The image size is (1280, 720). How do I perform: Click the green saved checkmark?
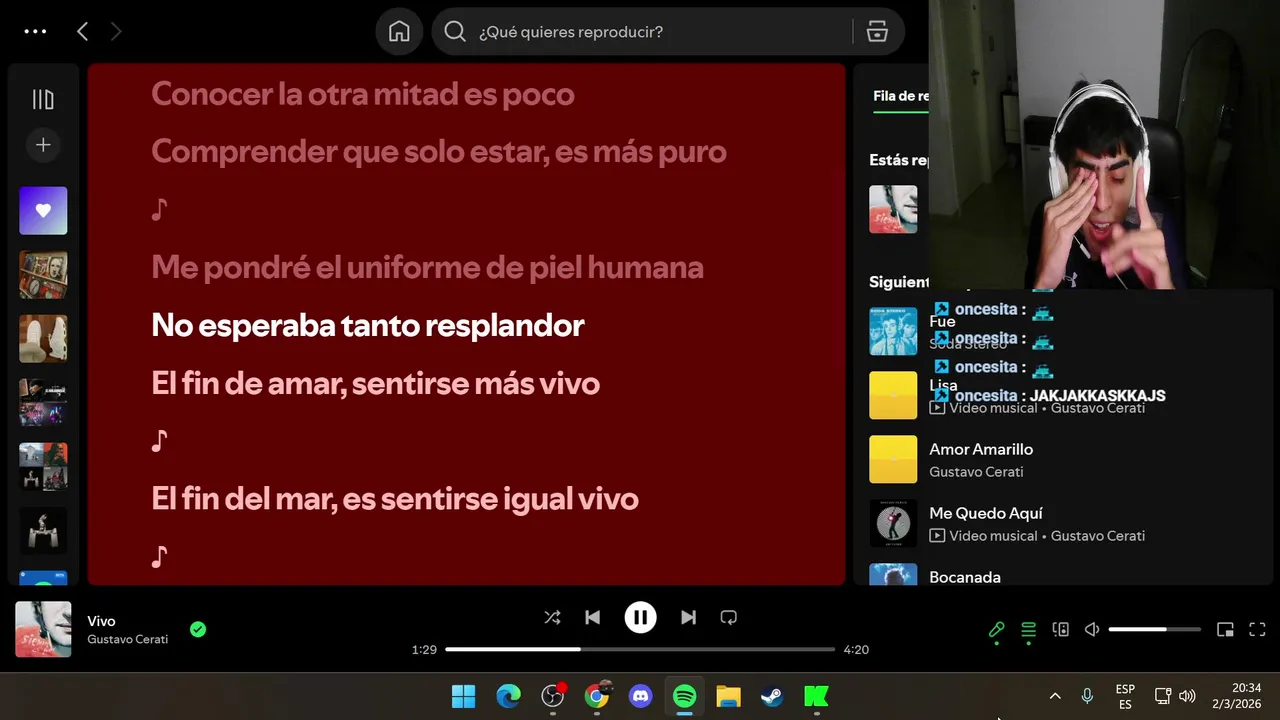point(198,629)
